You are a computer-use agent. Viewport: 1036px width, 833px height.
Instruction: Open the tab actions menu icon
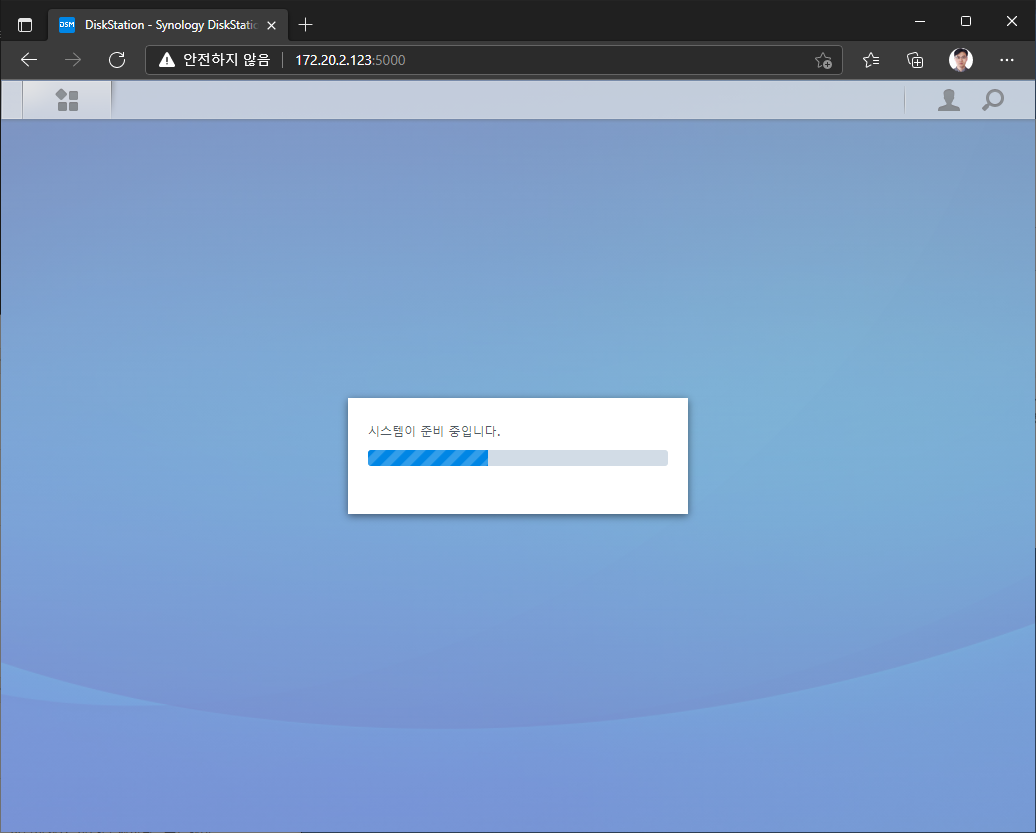[25, 25]
